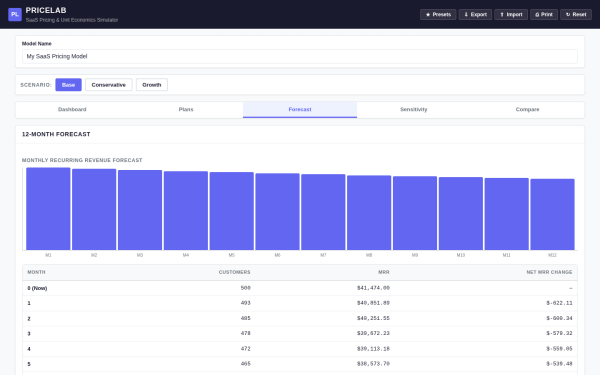Click the M6 bar in the chart
Viewport: 600px width, 375px height.
(x=277, y=212)
